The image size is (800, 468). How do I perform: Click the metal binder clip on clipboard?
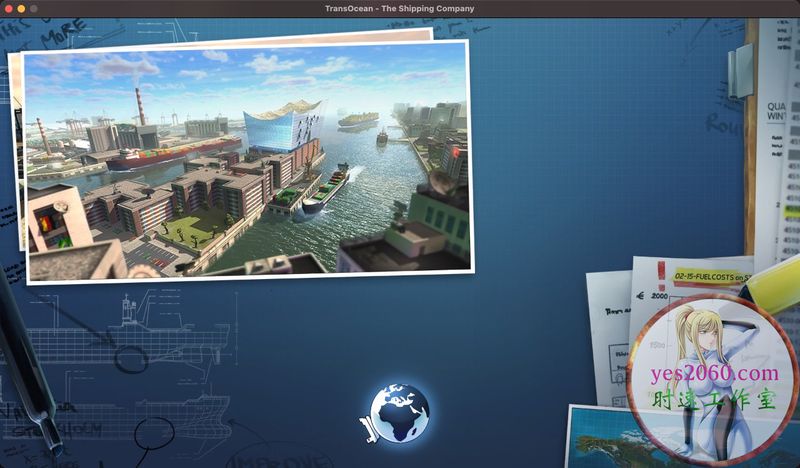click(740, 70)
